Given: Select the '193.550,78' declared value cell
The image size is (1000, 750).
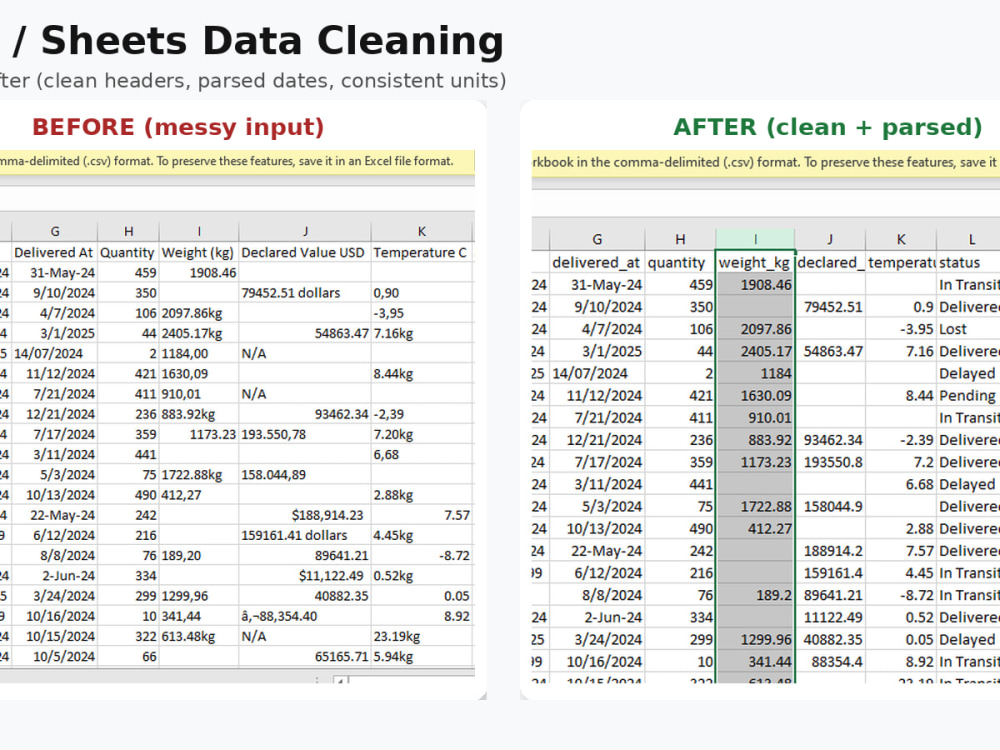Looking at the screenshot, I should point(305,434).
